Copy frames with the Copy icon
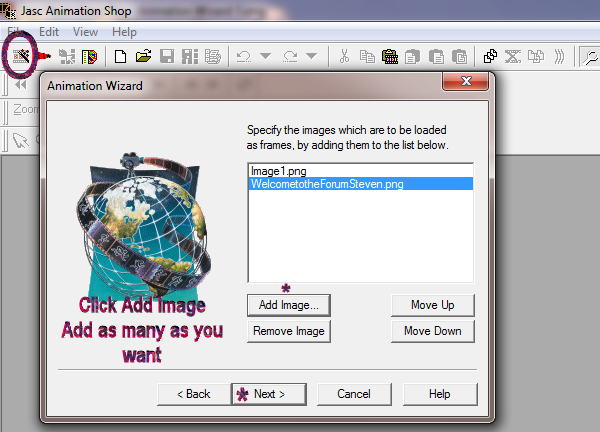This screenshot has width=600, height=432. click(367, 57)
